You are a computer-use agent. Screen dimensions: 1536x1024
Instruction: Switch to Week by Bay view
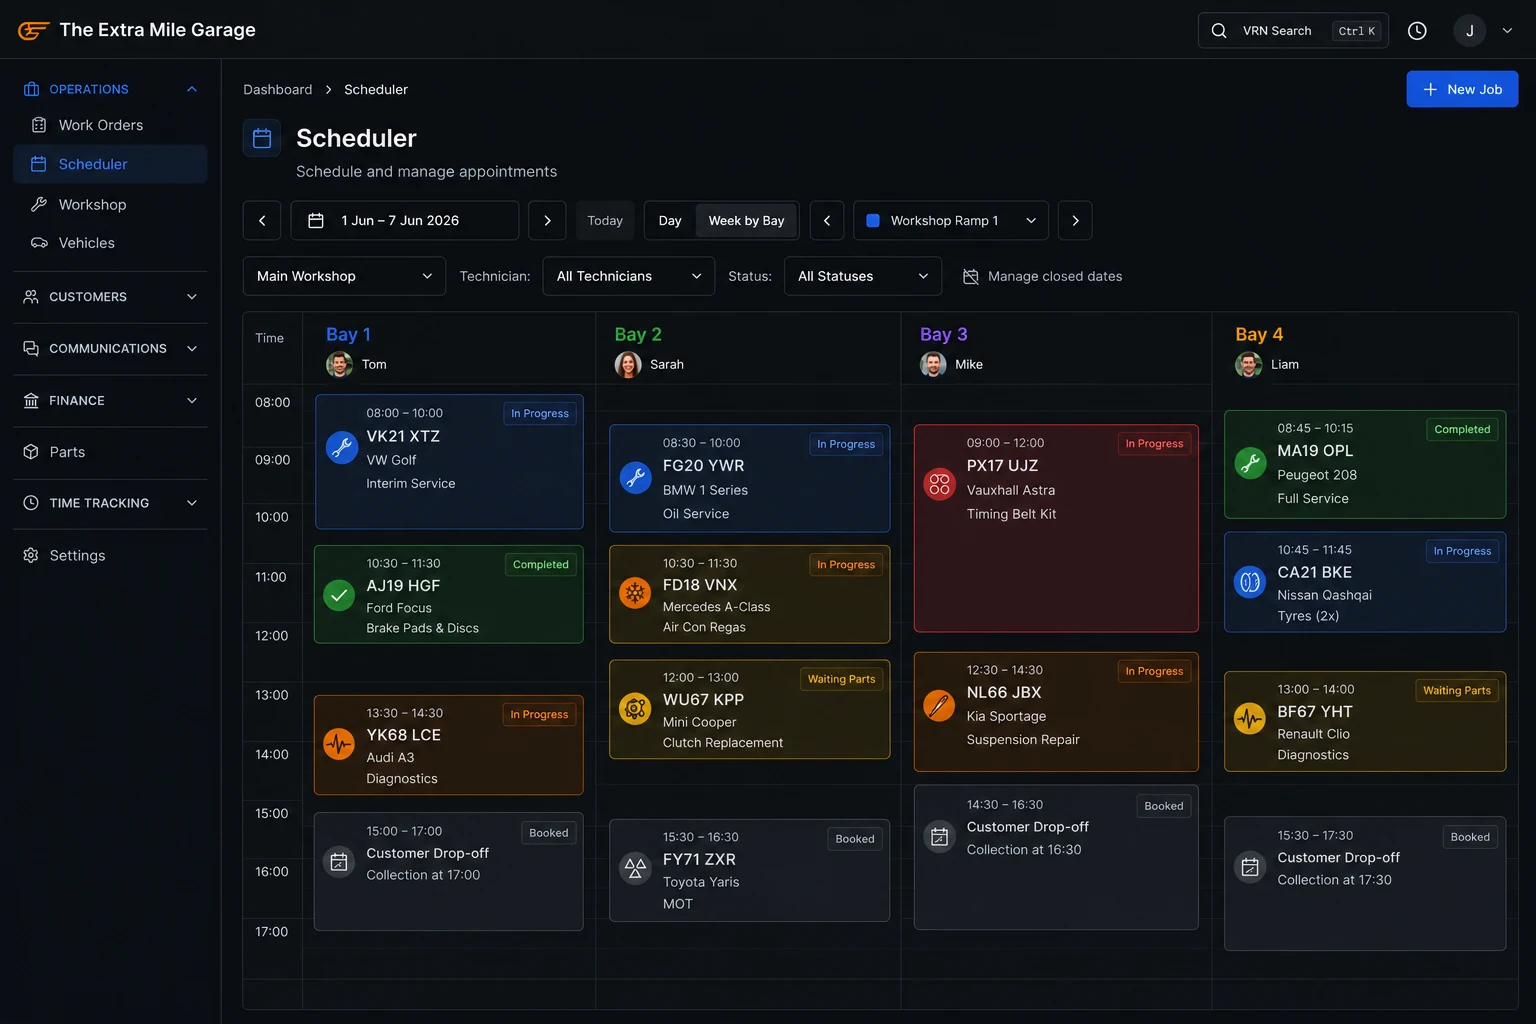click(746, 221)
